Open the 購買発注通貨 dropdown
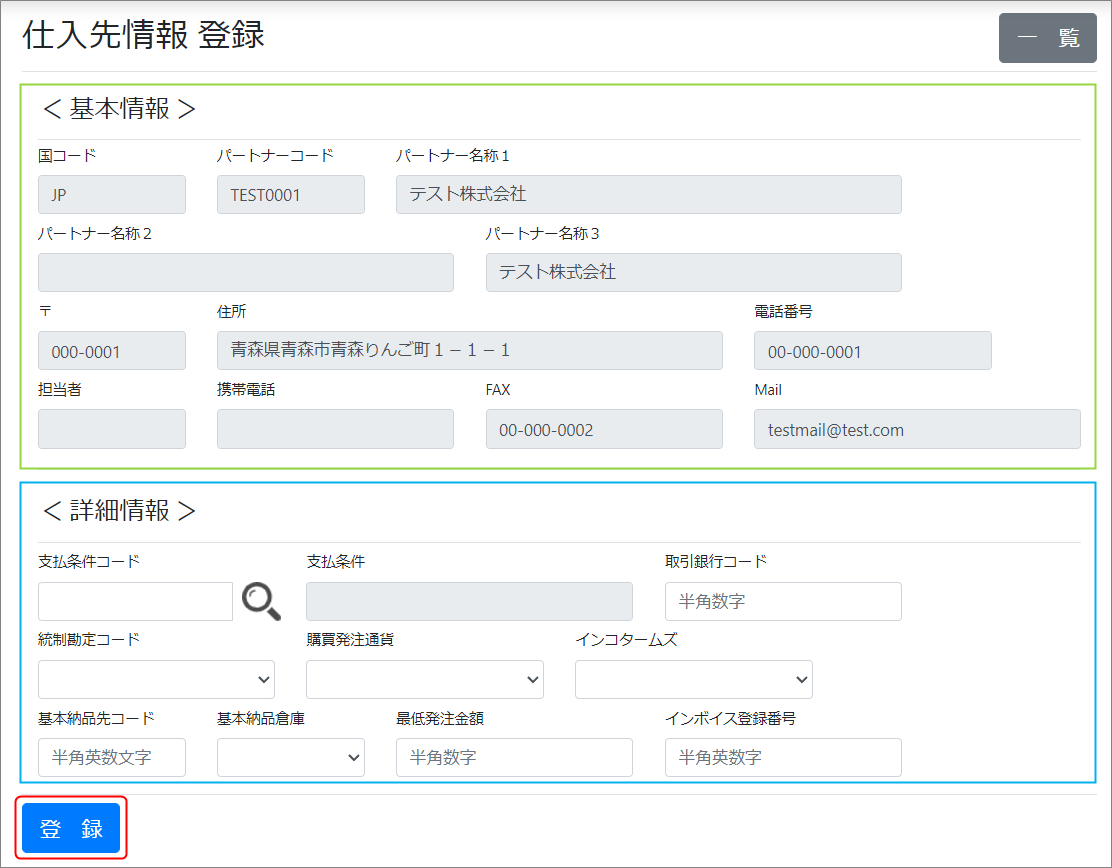Screen dimensions: 1112x868 tap(424, 679)
